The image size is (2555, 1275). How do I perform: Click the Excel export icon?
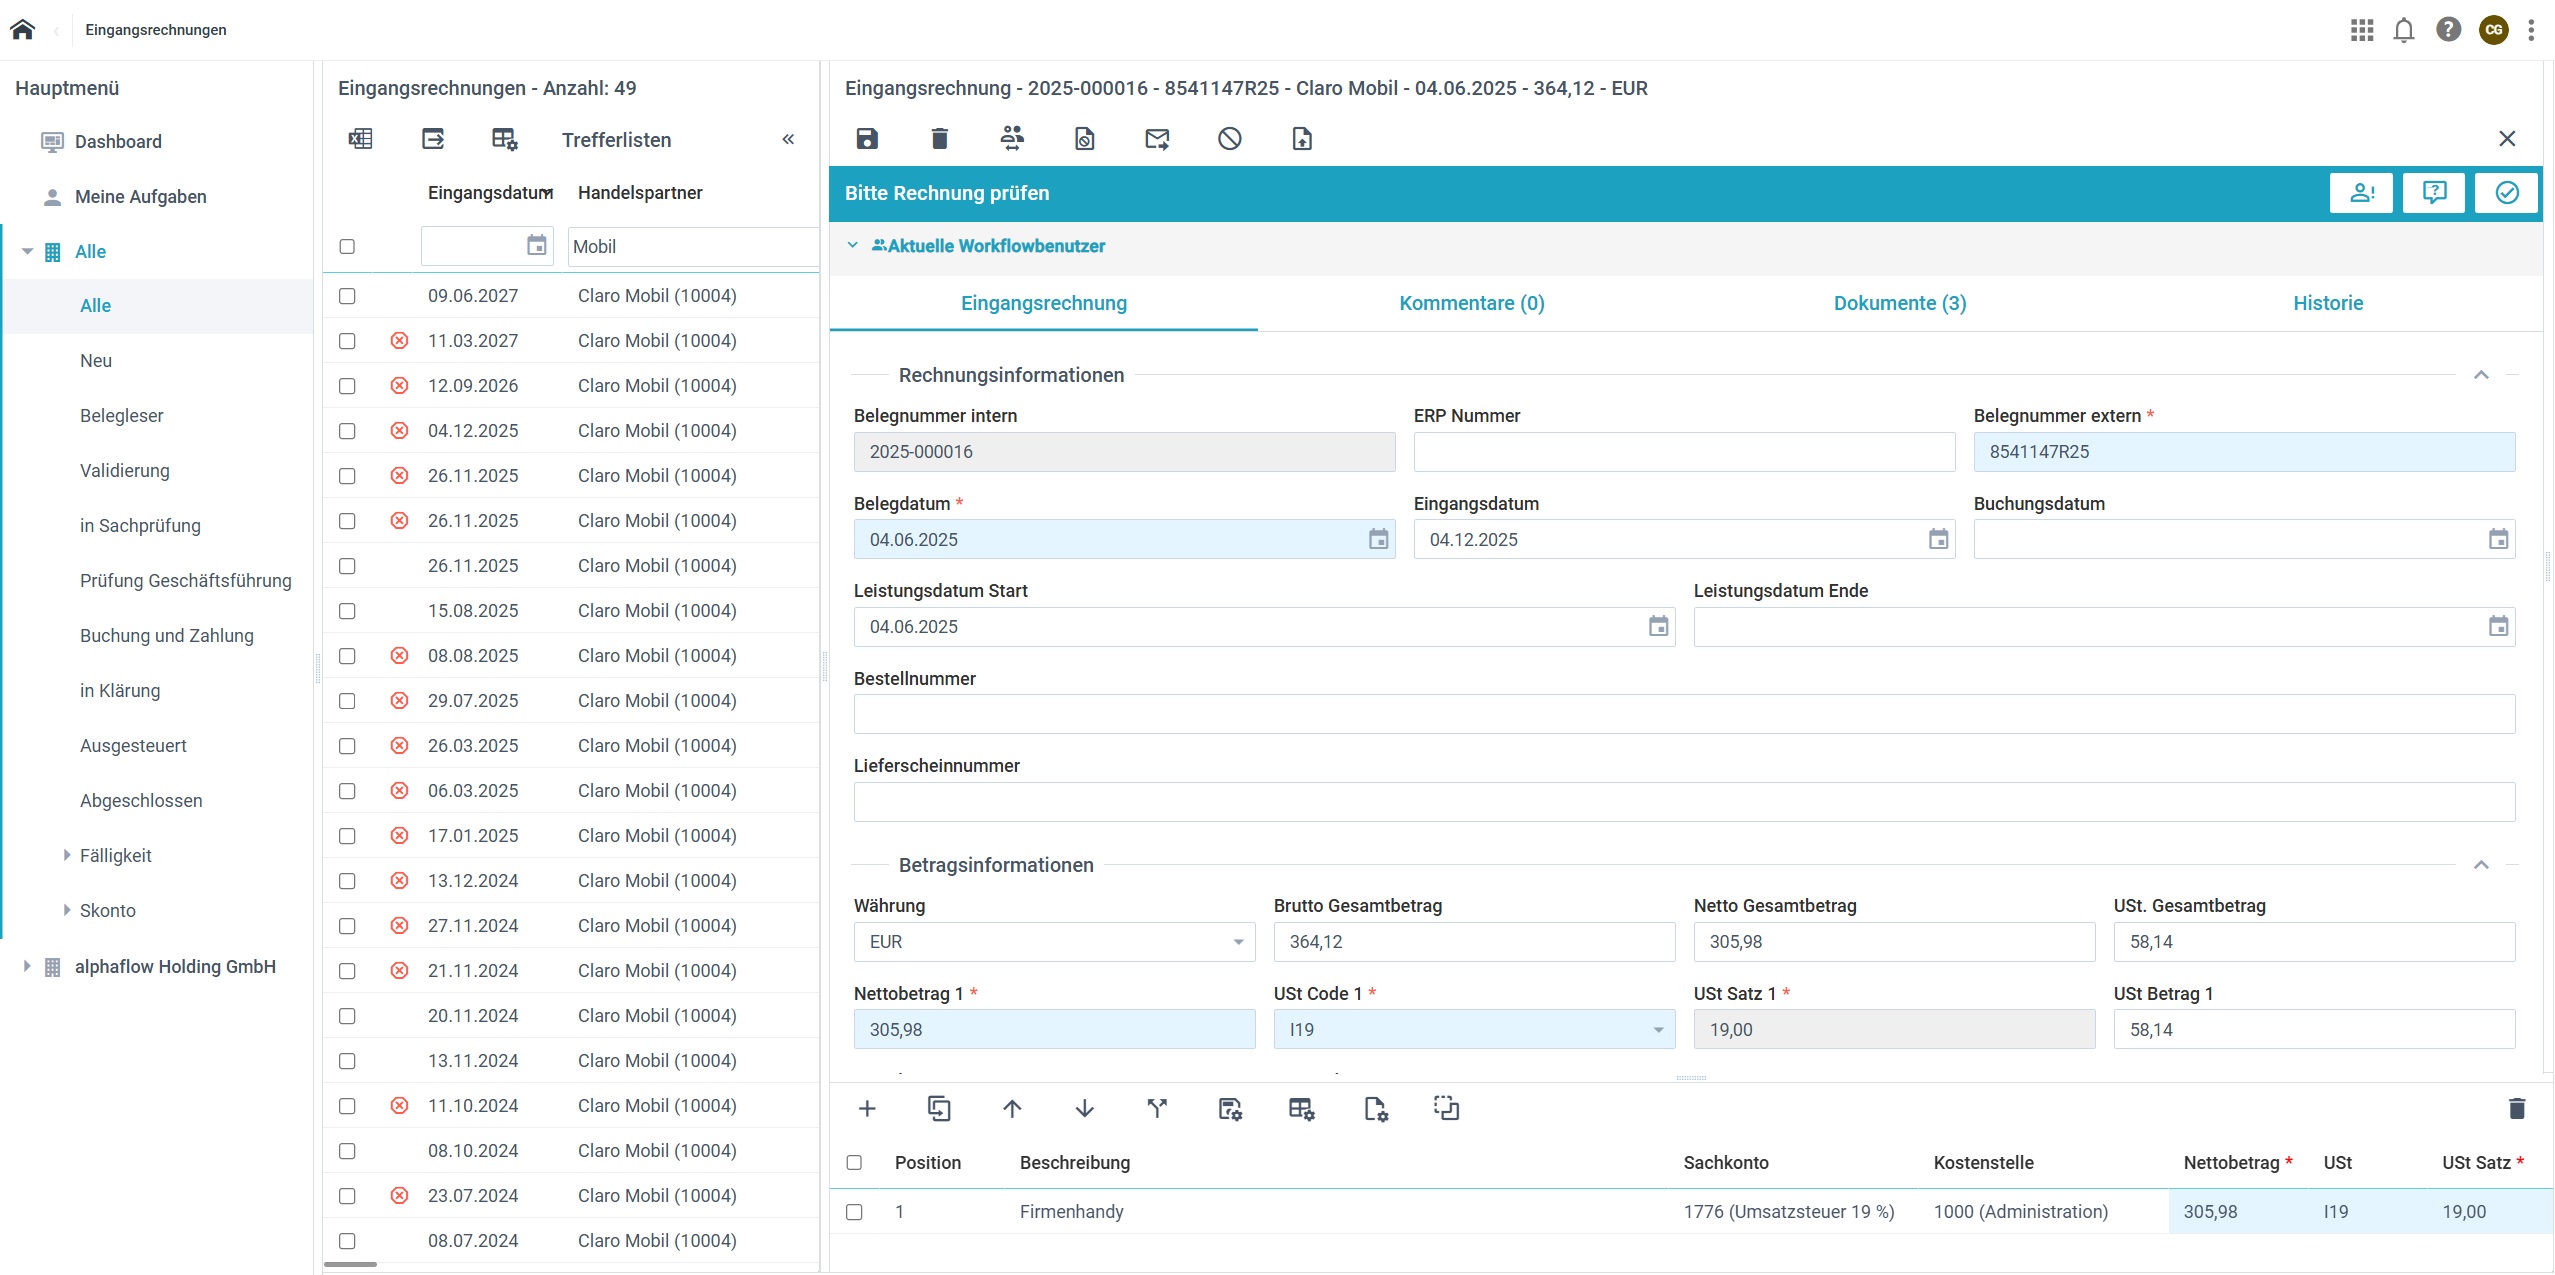(361, 139)
